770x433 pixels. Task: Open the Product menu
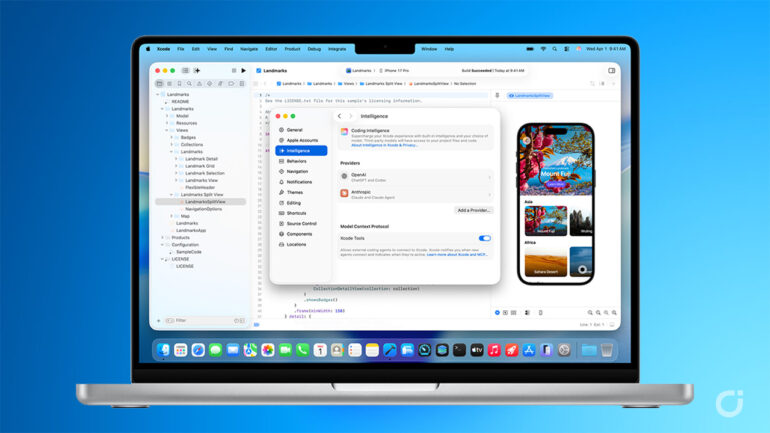(x=292, y=48)
